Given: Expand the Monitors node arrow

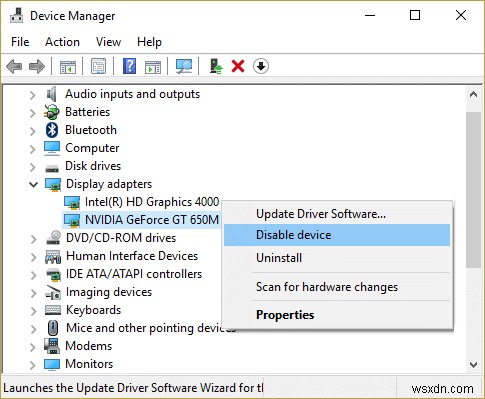Looking at the screenshot, I should pos(32,365).
